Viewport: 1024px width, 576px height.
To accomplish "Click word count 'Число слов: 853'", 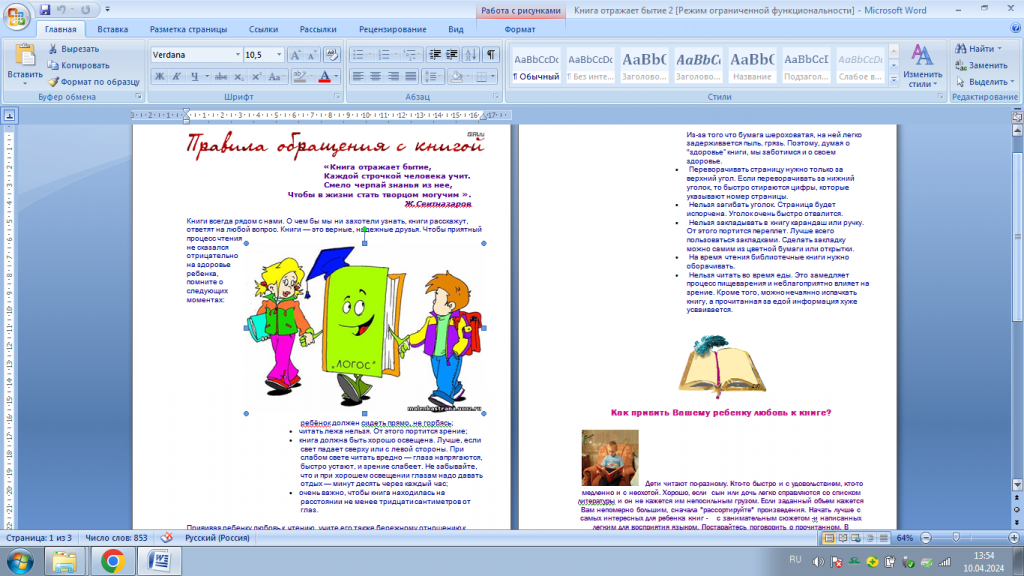I will pos(116,538).
